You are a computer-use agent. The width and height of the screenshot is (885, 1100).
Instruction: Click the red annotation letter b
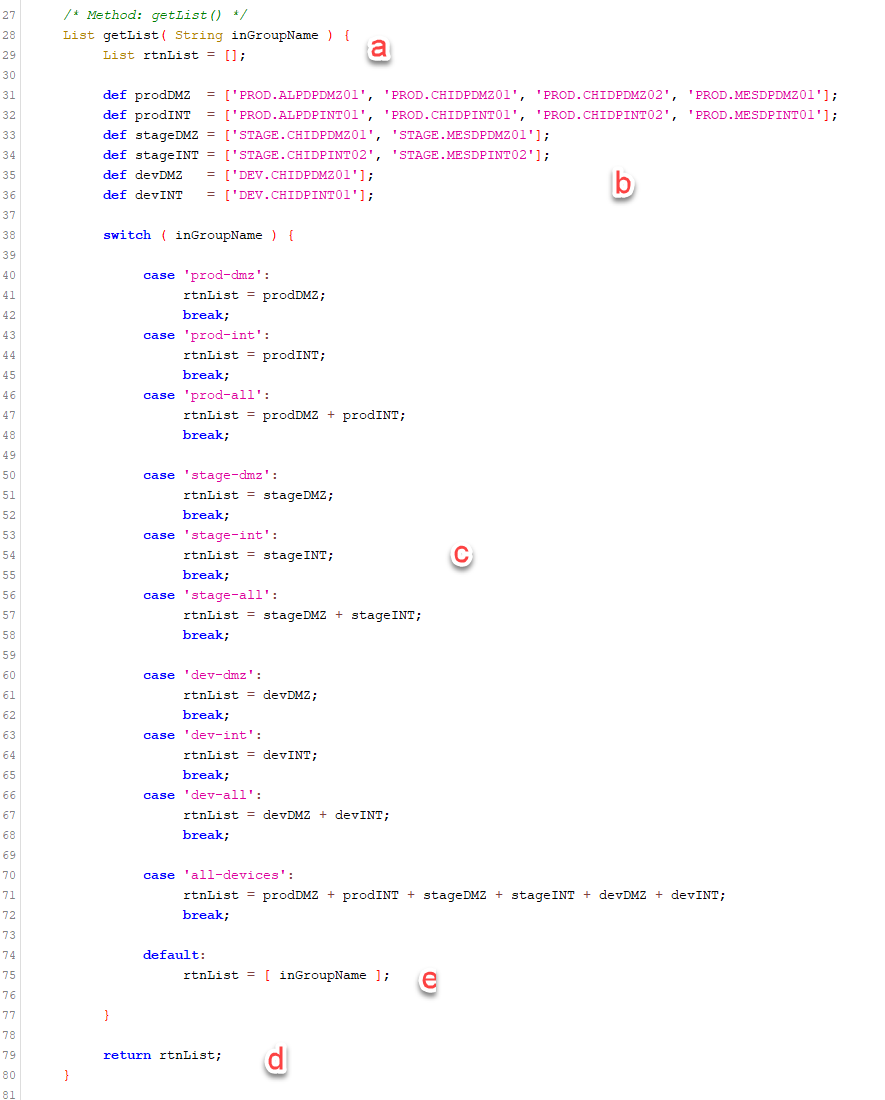pyautogui.click(x=622, y=184)
